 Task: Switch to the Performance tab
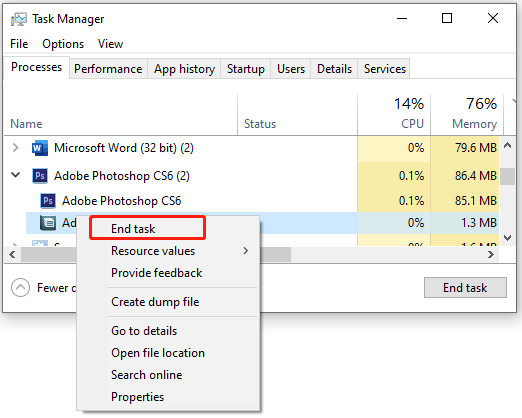[x=108, y=69]
